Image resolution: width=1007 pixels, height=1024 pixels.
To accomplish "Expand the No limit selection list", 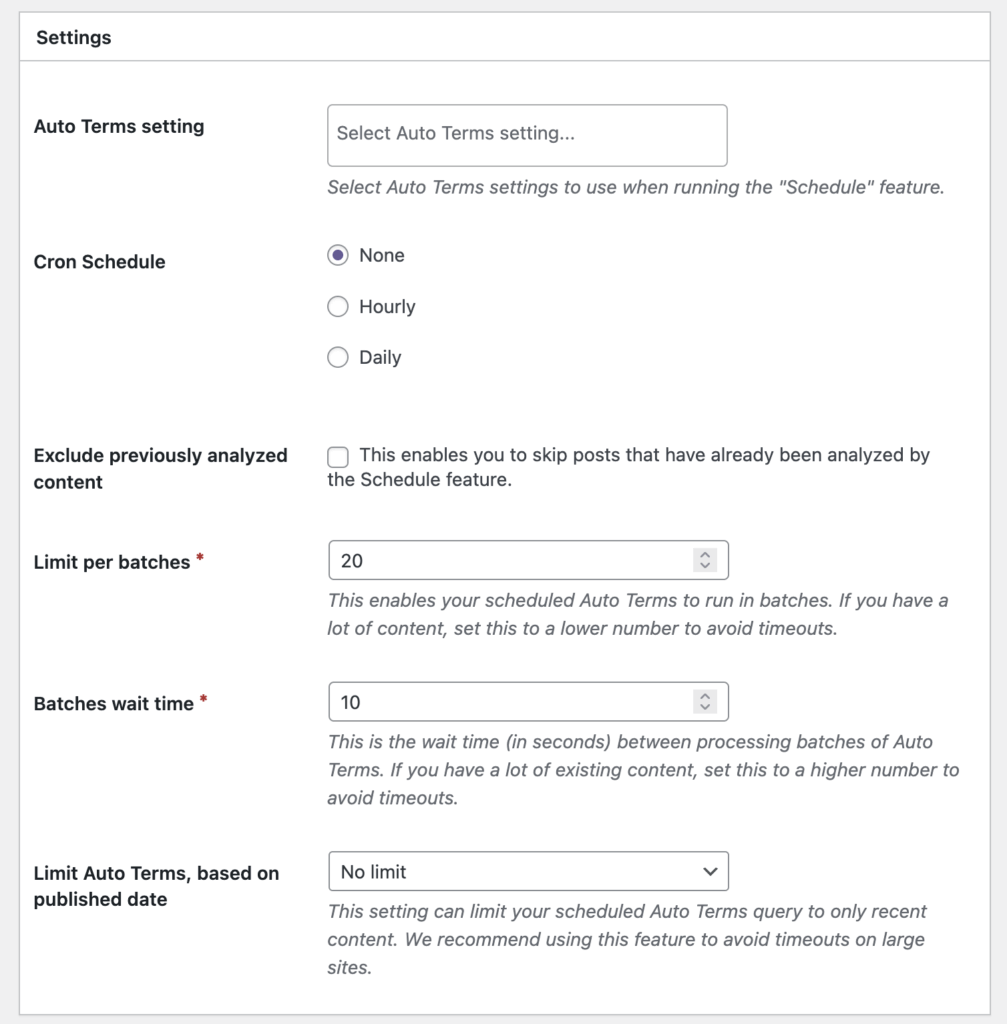I will coord(528,871).
